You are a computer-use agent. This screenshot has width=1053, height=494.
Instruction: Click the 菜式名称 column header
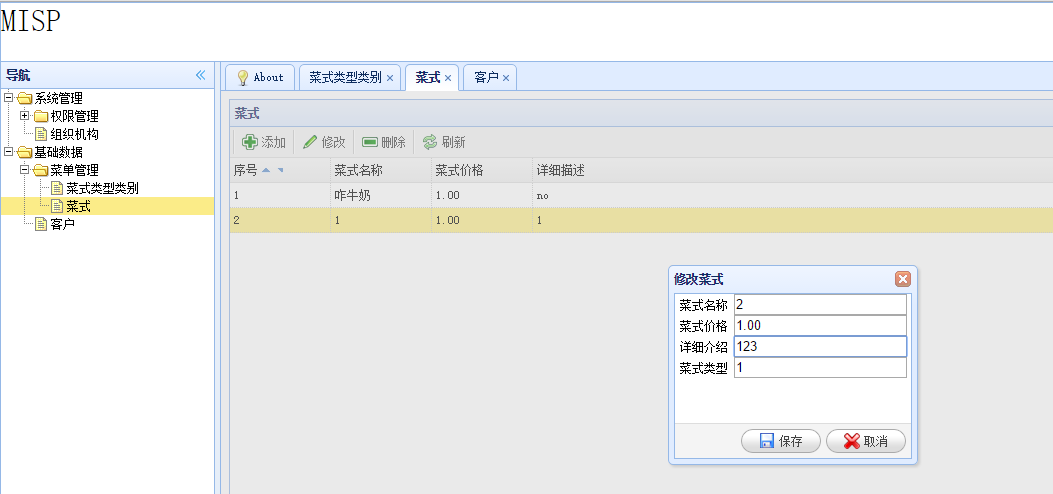tap(381, 170)
